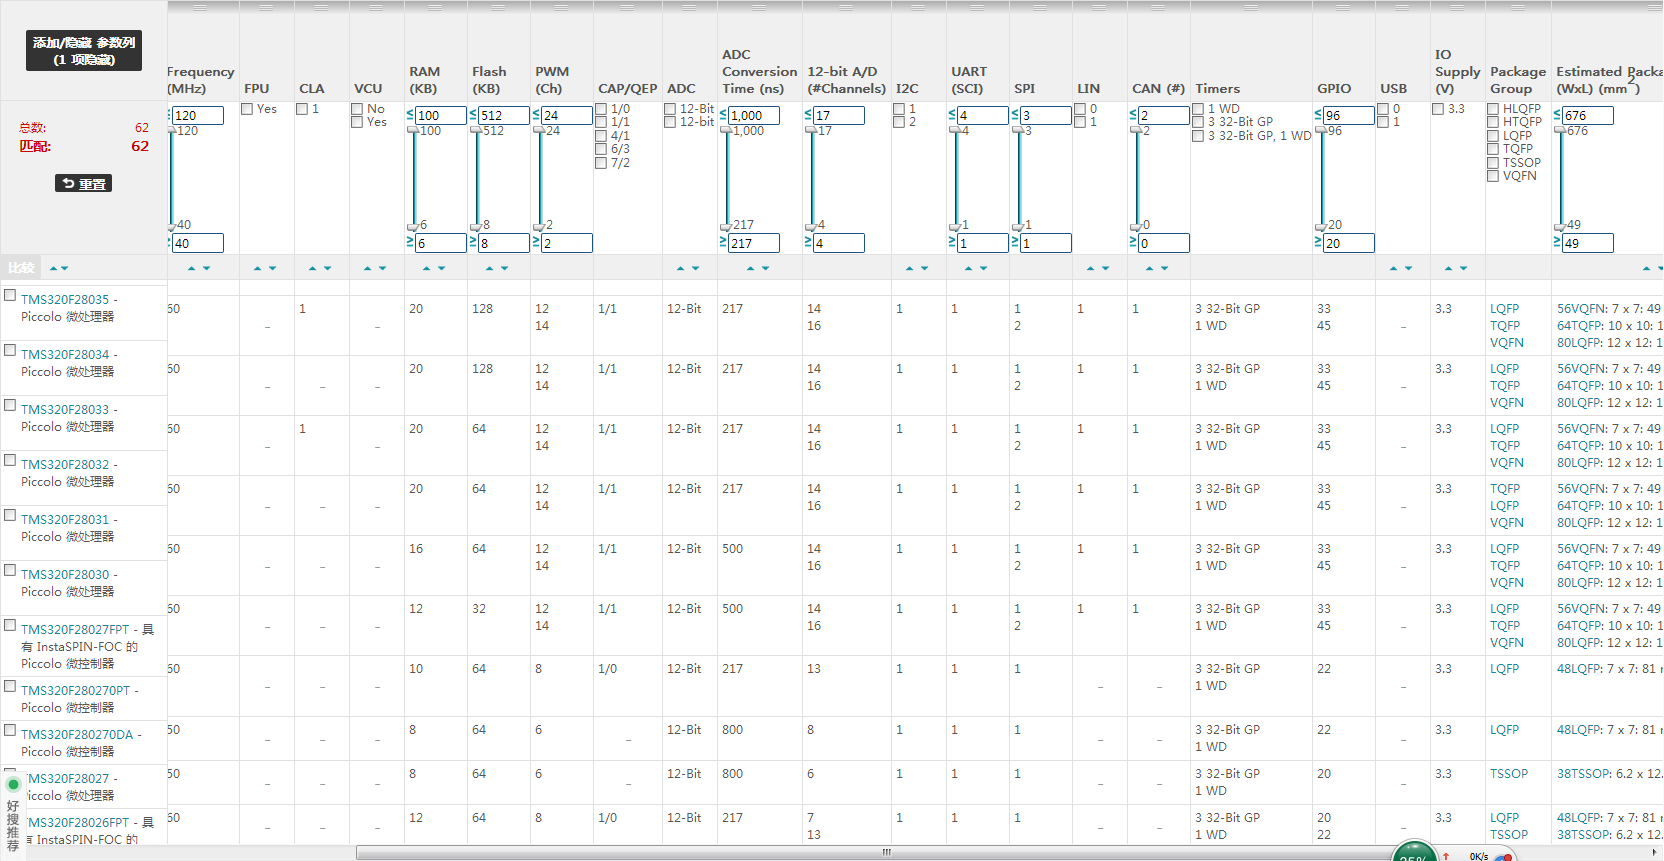This screenshot has width=1664, height=861.
Task: Sort ADC Conversion Time column descending arrow
Action: (766, 268)
